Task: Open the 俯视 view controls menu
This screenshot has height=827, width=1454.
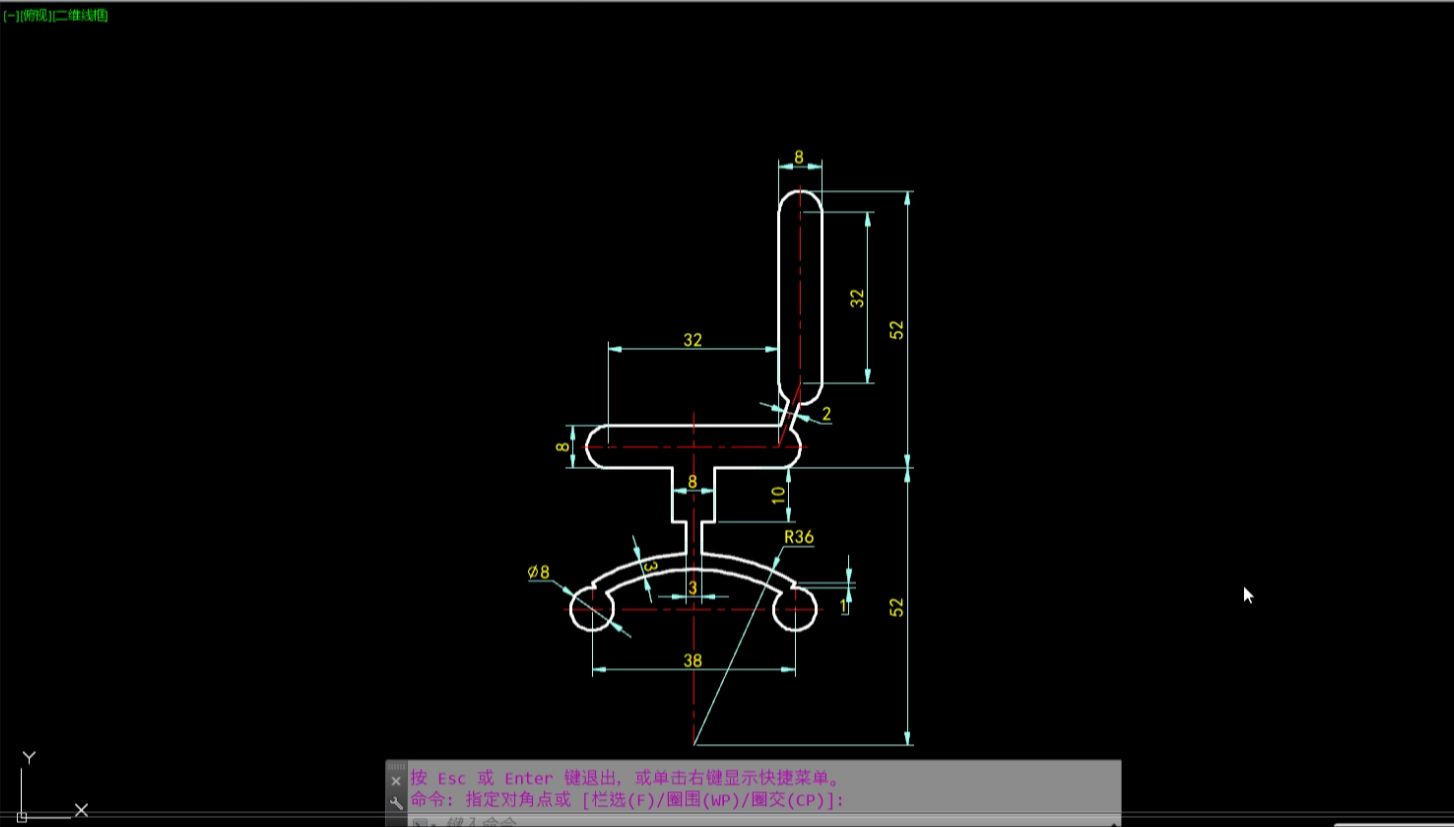Action: pyautogui.click(x=34, y=16)
